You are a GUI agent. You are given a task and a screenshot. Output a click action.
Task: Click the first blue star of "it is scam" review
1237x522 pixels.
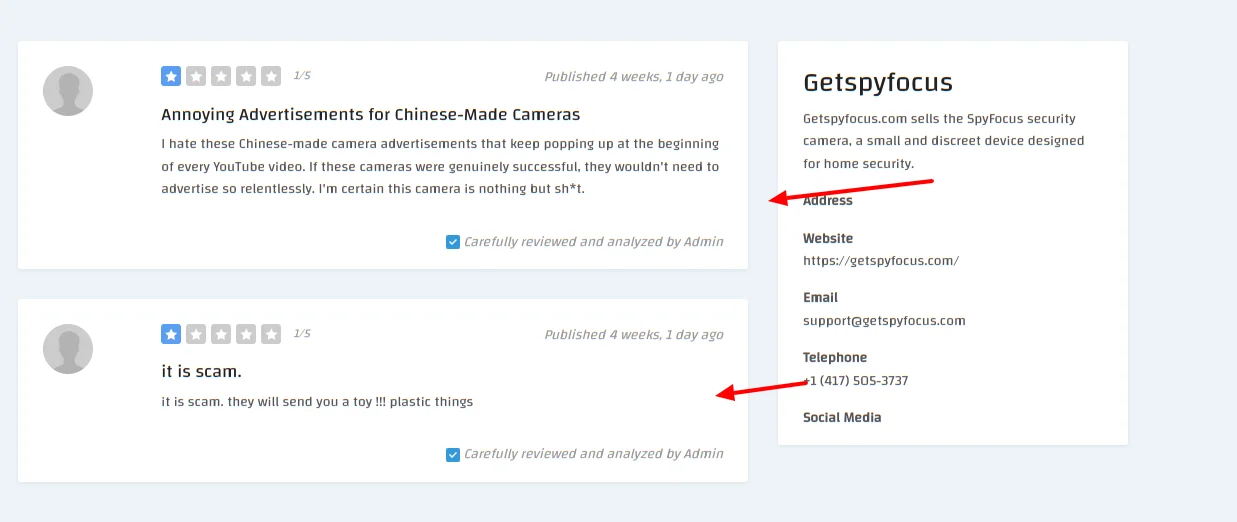(x=171, y=334)
